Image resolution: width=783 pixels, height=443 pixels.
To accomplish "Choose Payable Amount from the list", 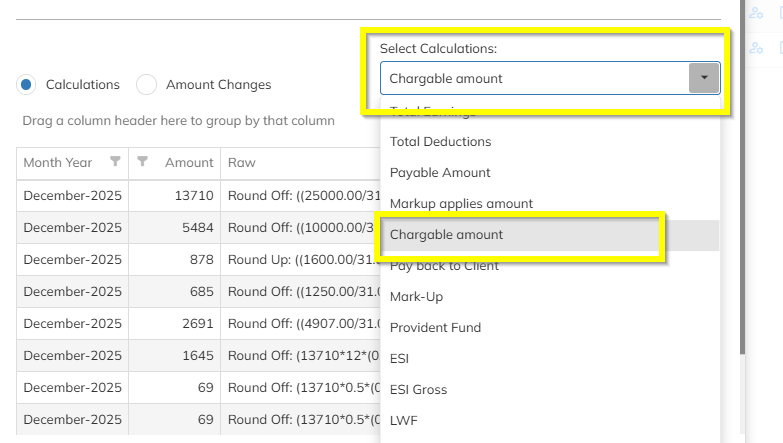I will 440,173.
